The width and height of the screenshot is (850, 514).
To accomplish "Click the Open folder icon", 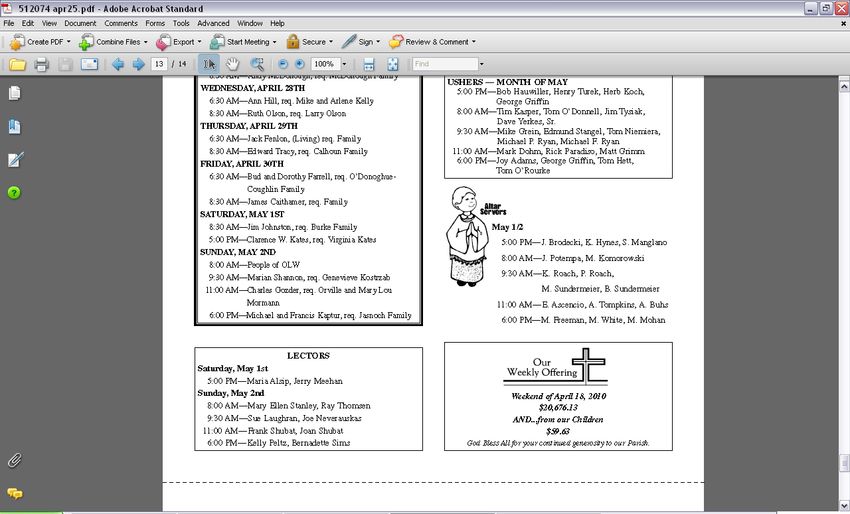I will pyautogui.click(x=17, y=65).
